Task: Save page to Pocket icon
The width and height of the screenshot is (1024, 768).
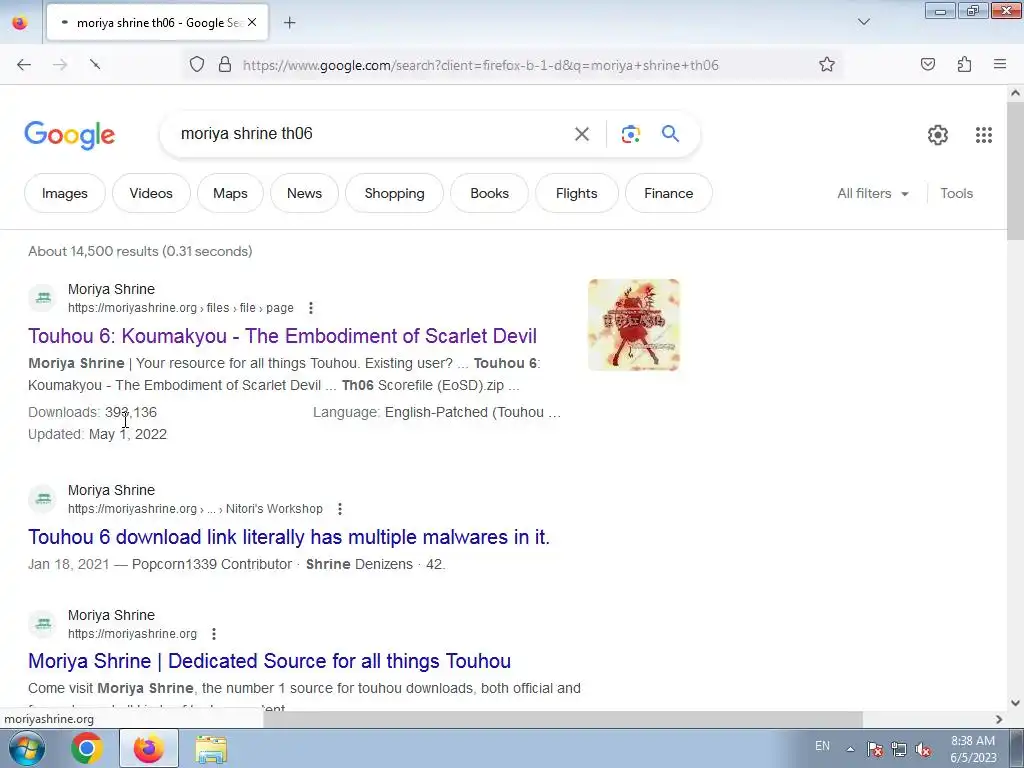Action: pos(928,65)
